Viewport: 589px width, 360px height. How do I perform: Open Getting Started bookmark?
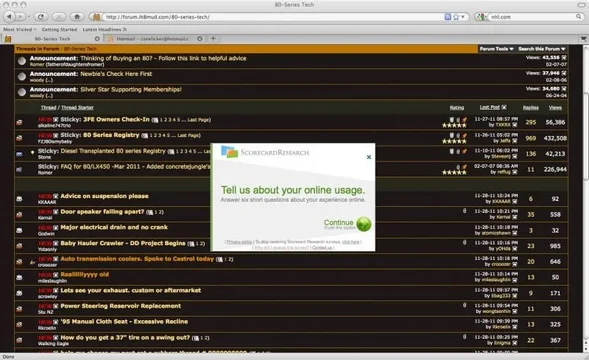point(59,29)
